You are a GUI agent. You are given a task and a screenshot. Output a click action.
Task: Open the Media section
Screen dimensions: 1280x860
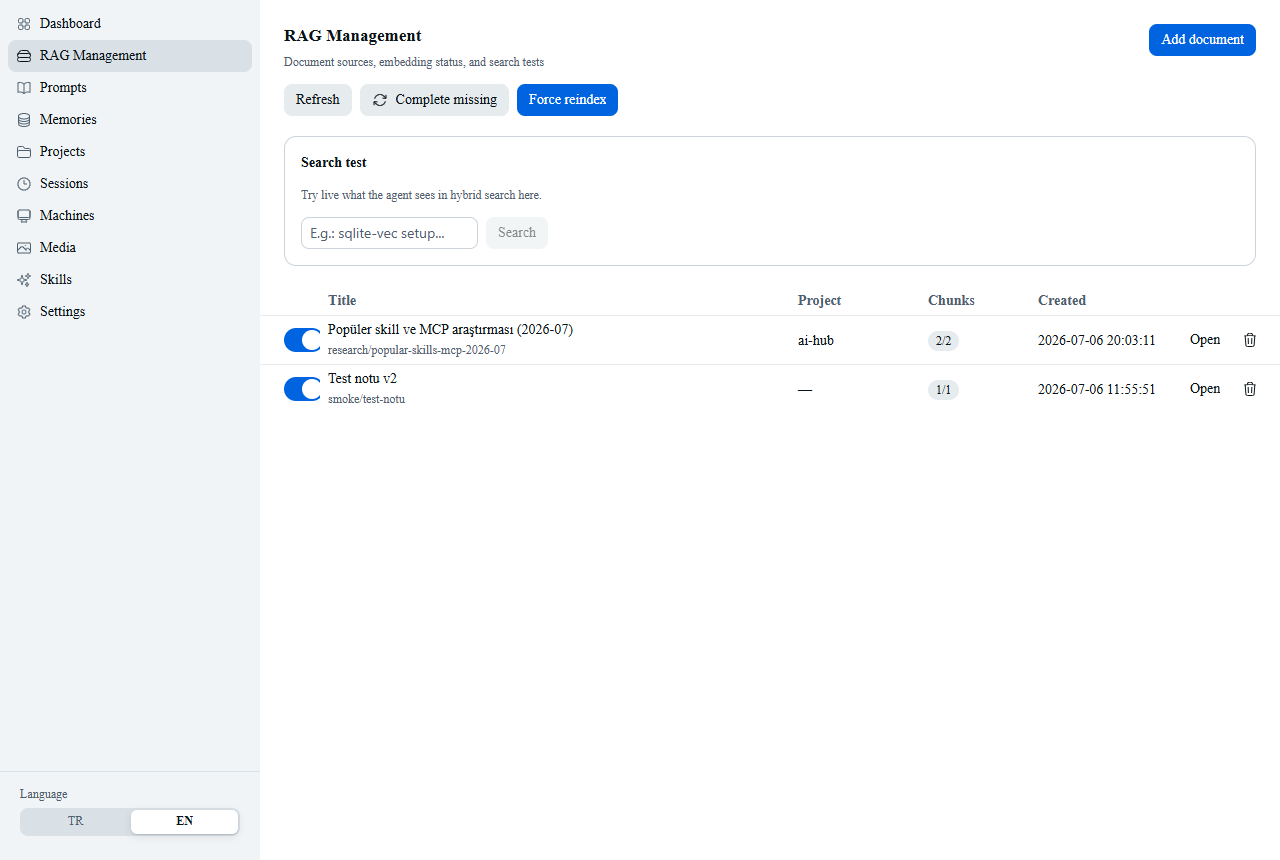[130, 248]
